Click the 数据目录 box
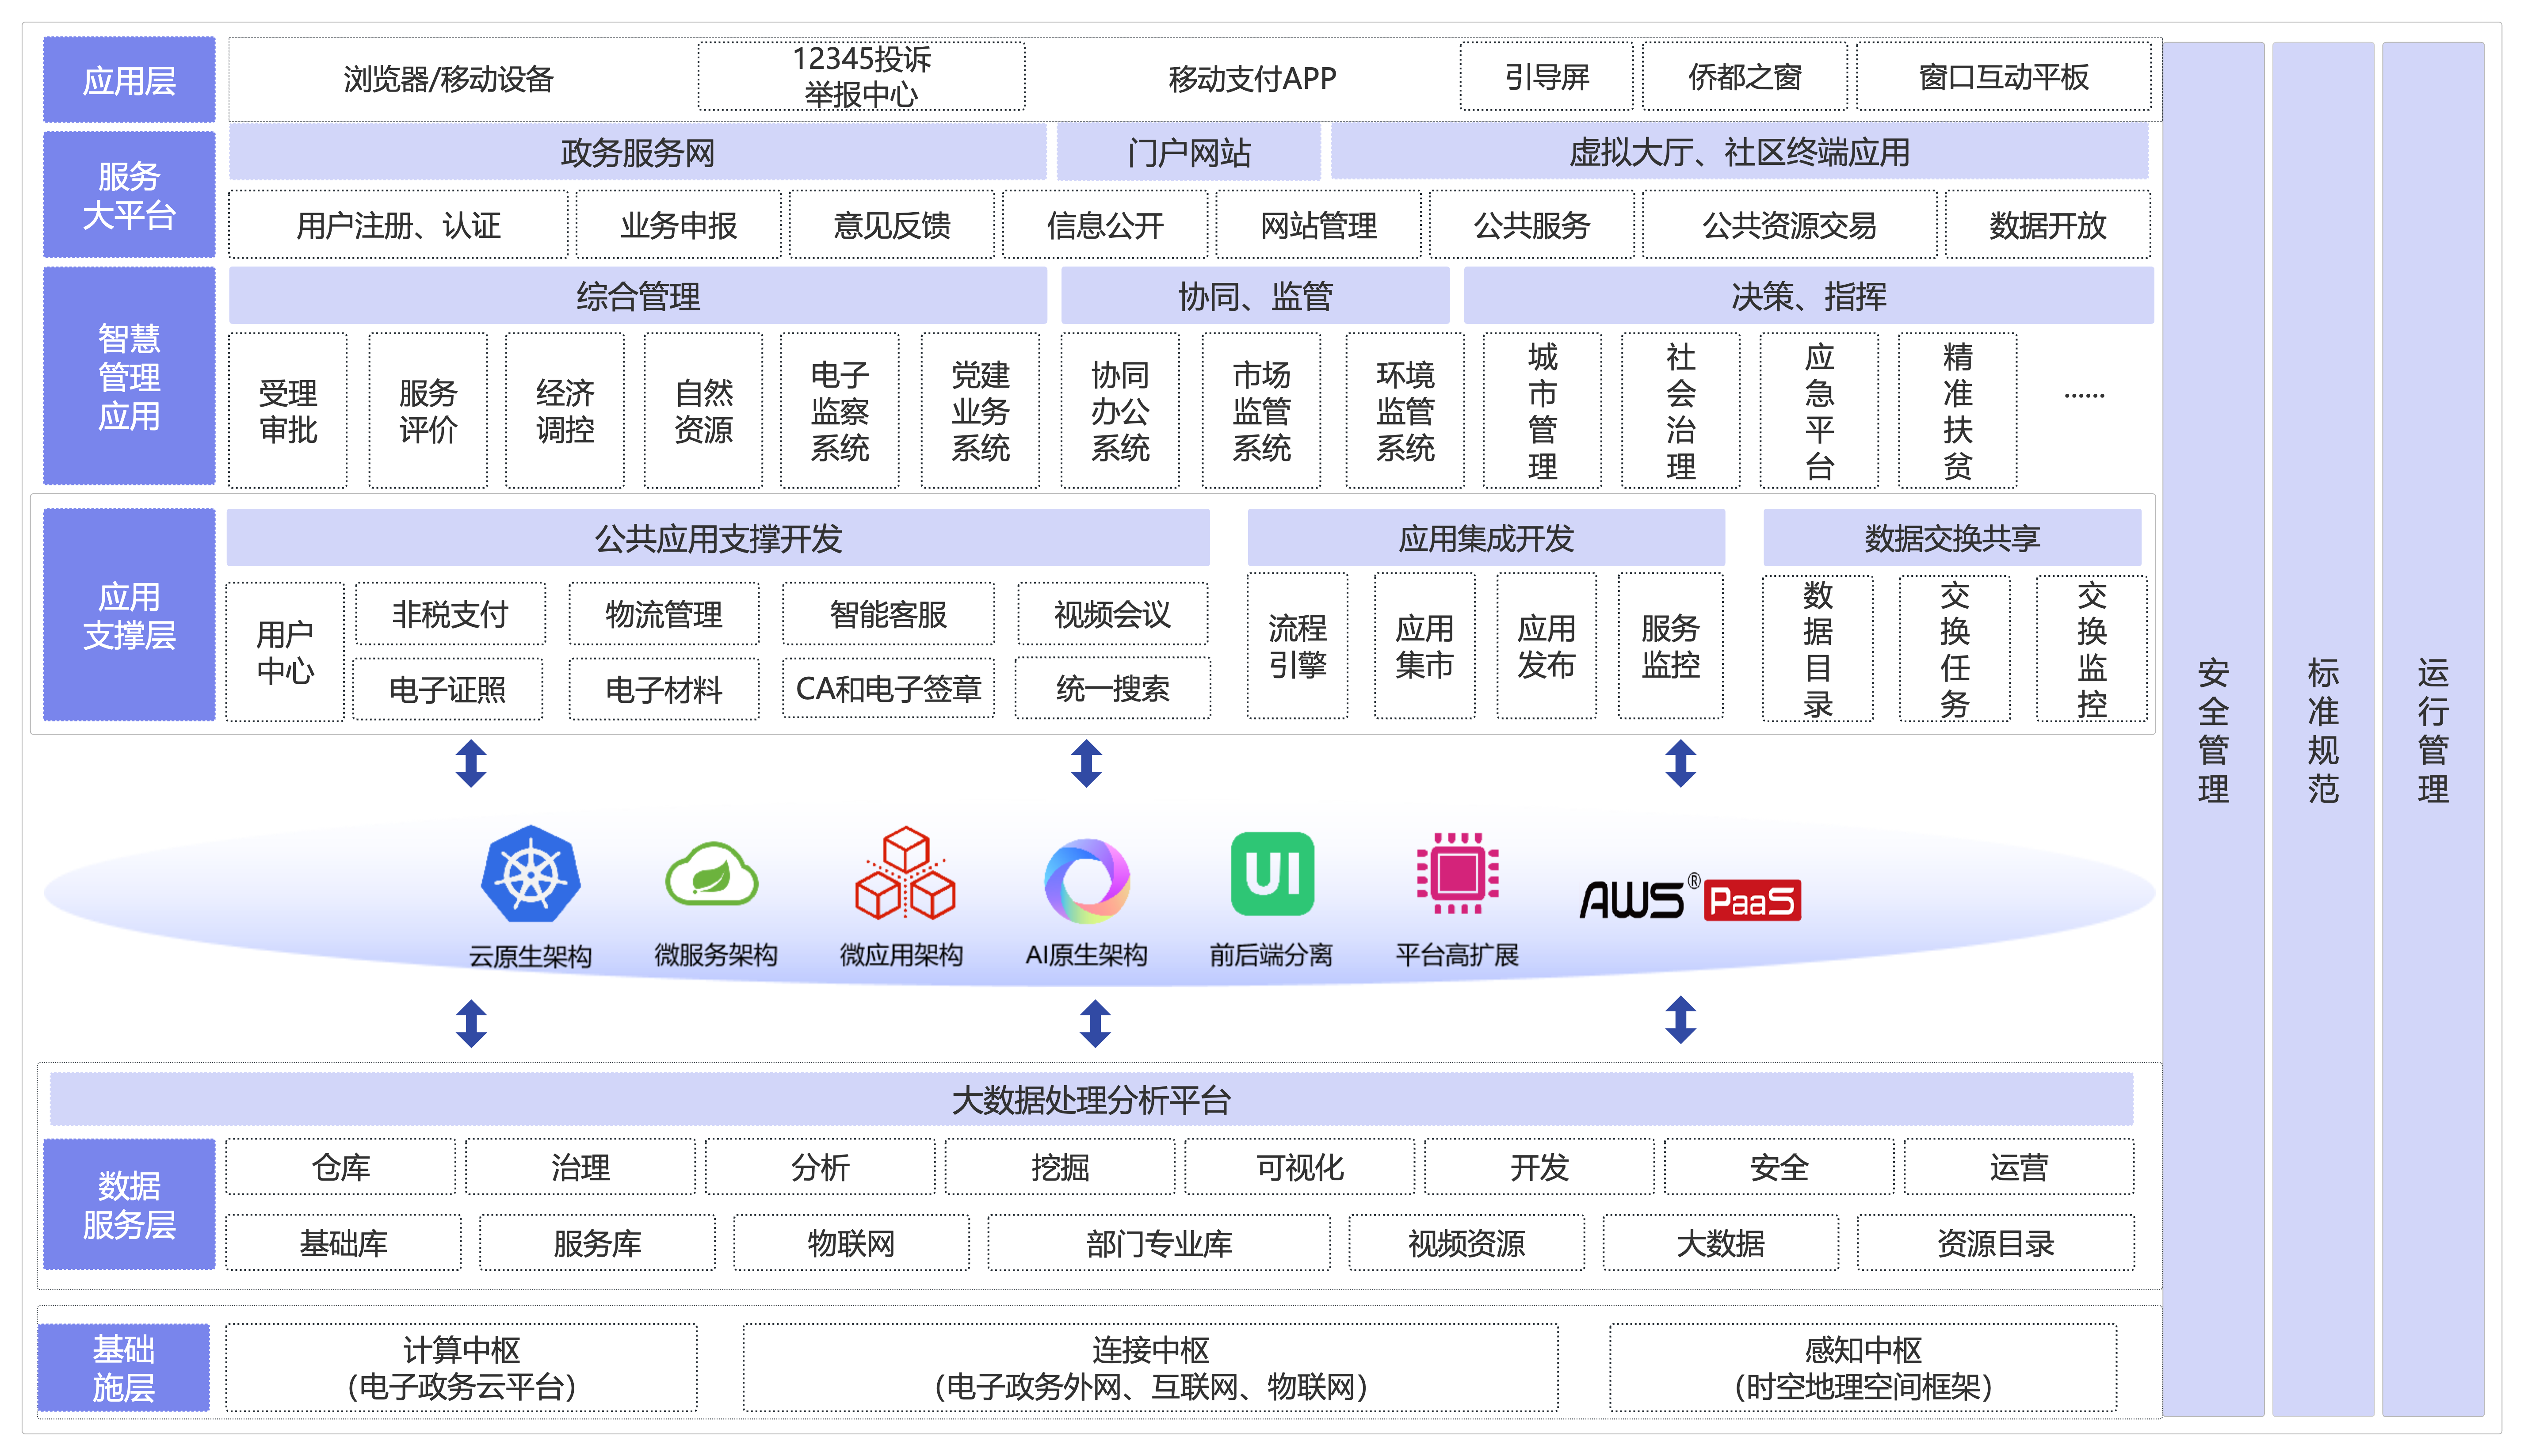 (x=1817, y=649)
